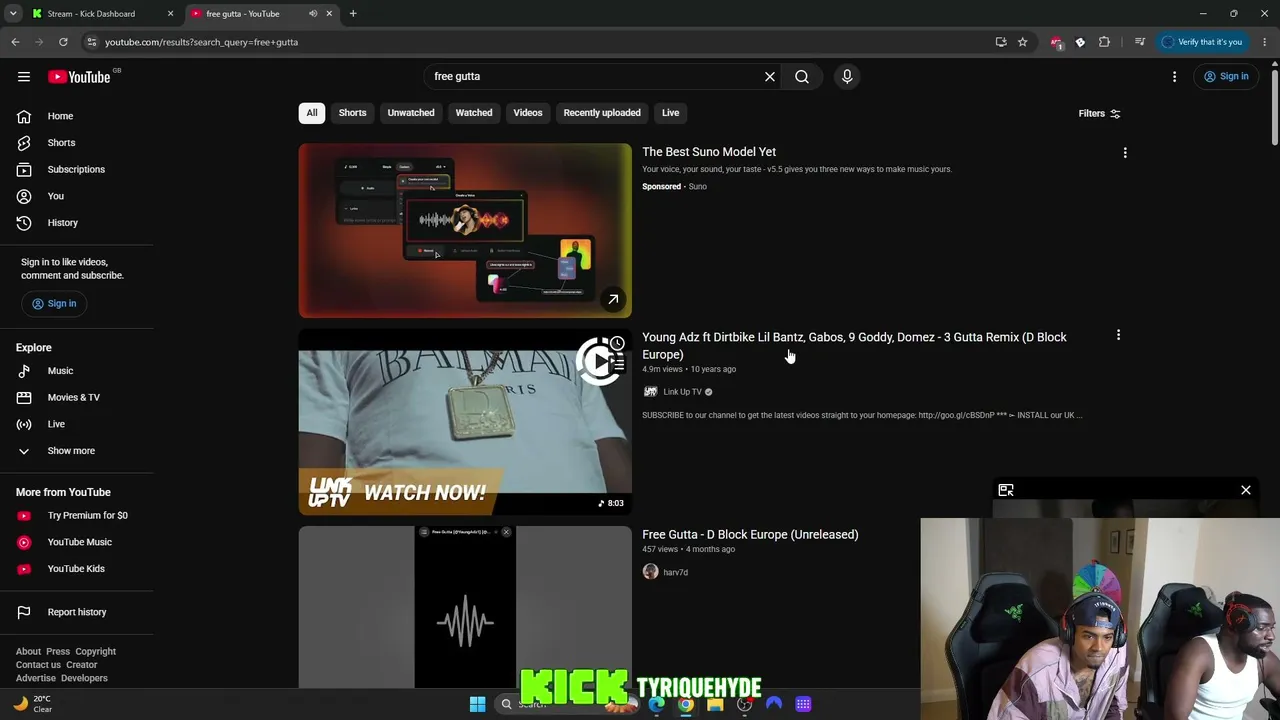Open Microsoft Edge from the taskbar
Viewport: 1280px width, 720px height.
click(x=656, y=704)
